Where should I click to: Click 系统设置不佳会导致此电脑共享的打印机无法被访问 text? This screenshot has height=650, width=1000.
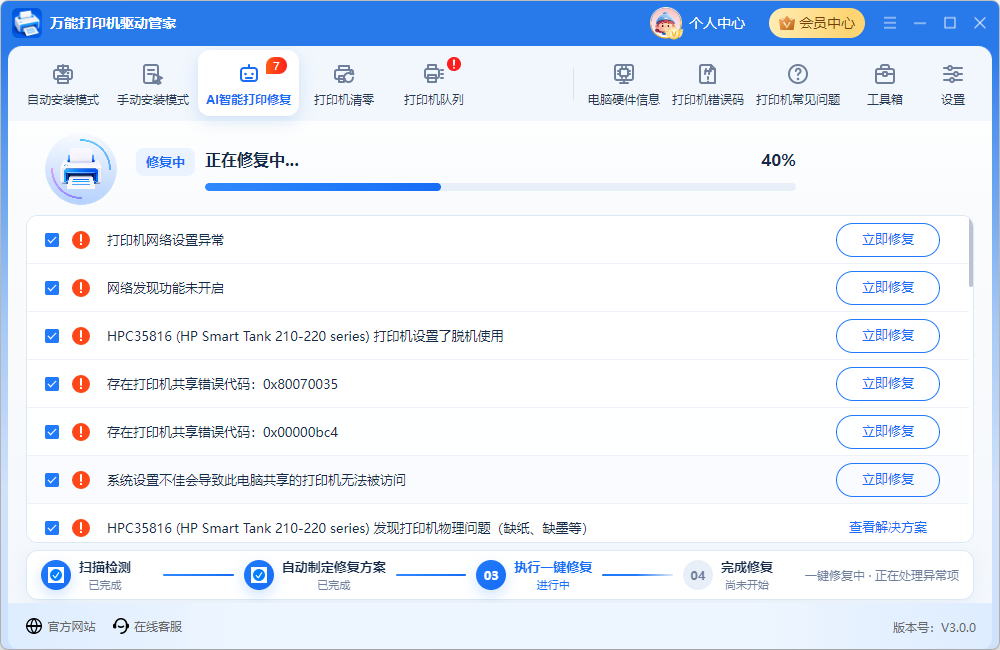click(256, 480)
